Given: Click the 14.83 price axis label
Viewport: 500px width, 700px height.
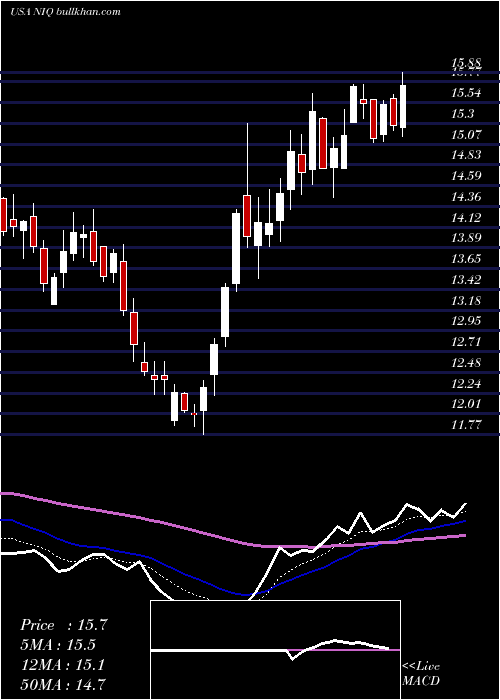Looking at the screenshot, I should pyautogui.click(x=466, y=154).
